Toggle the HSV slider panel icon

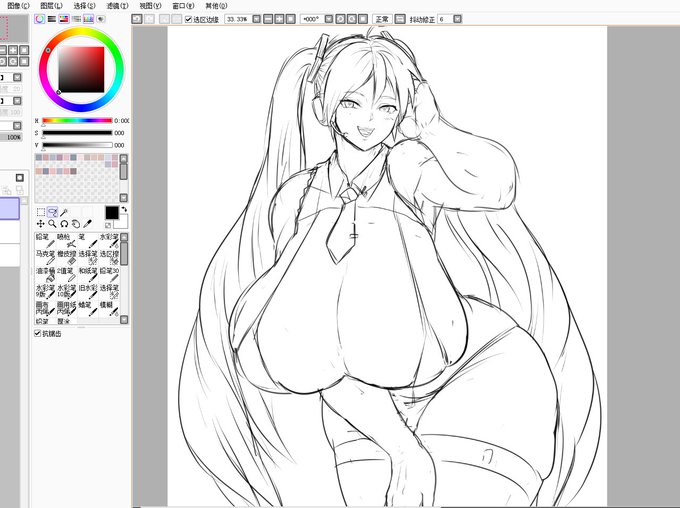click(64, 19)
